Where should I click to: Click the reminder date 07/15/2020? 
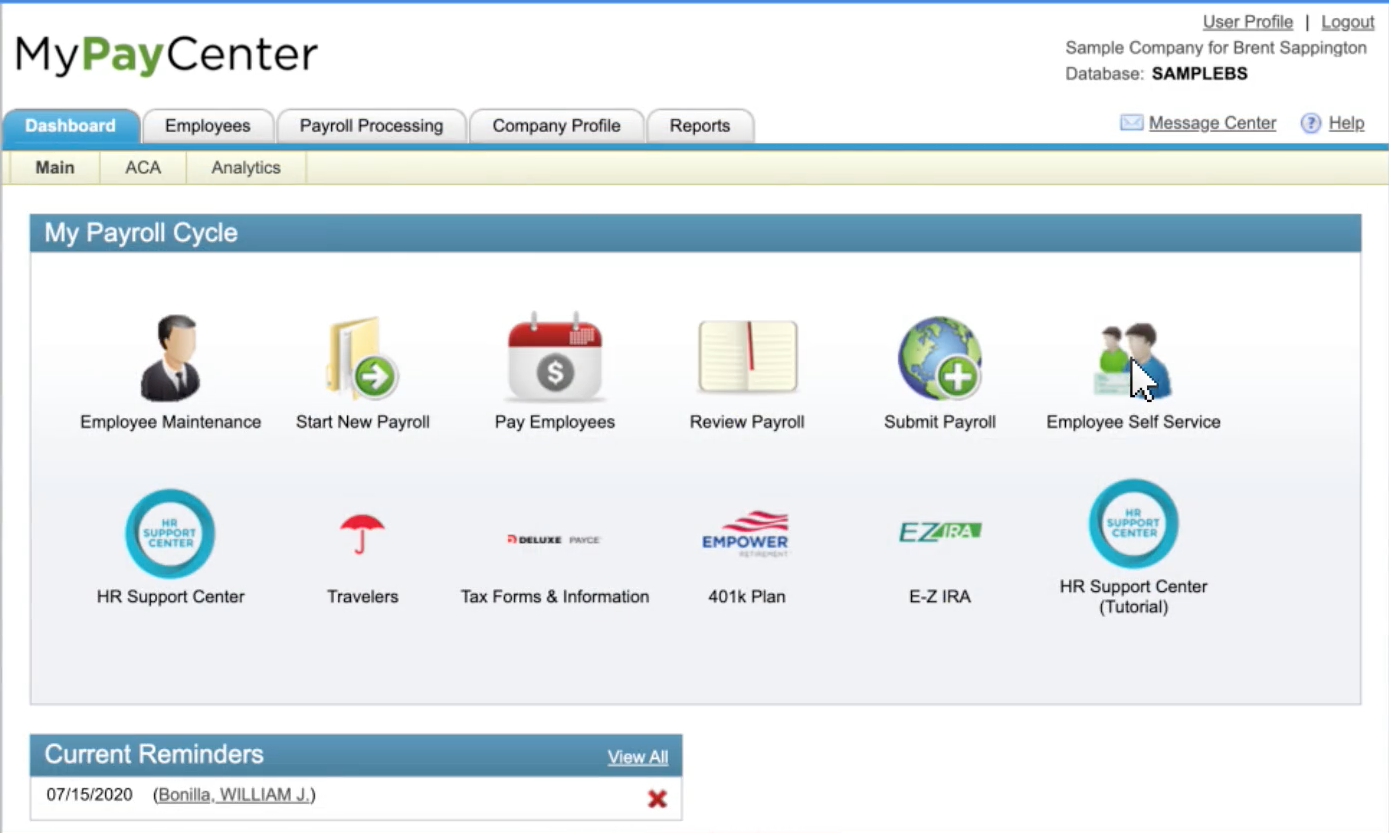click(x=89, y=795)
